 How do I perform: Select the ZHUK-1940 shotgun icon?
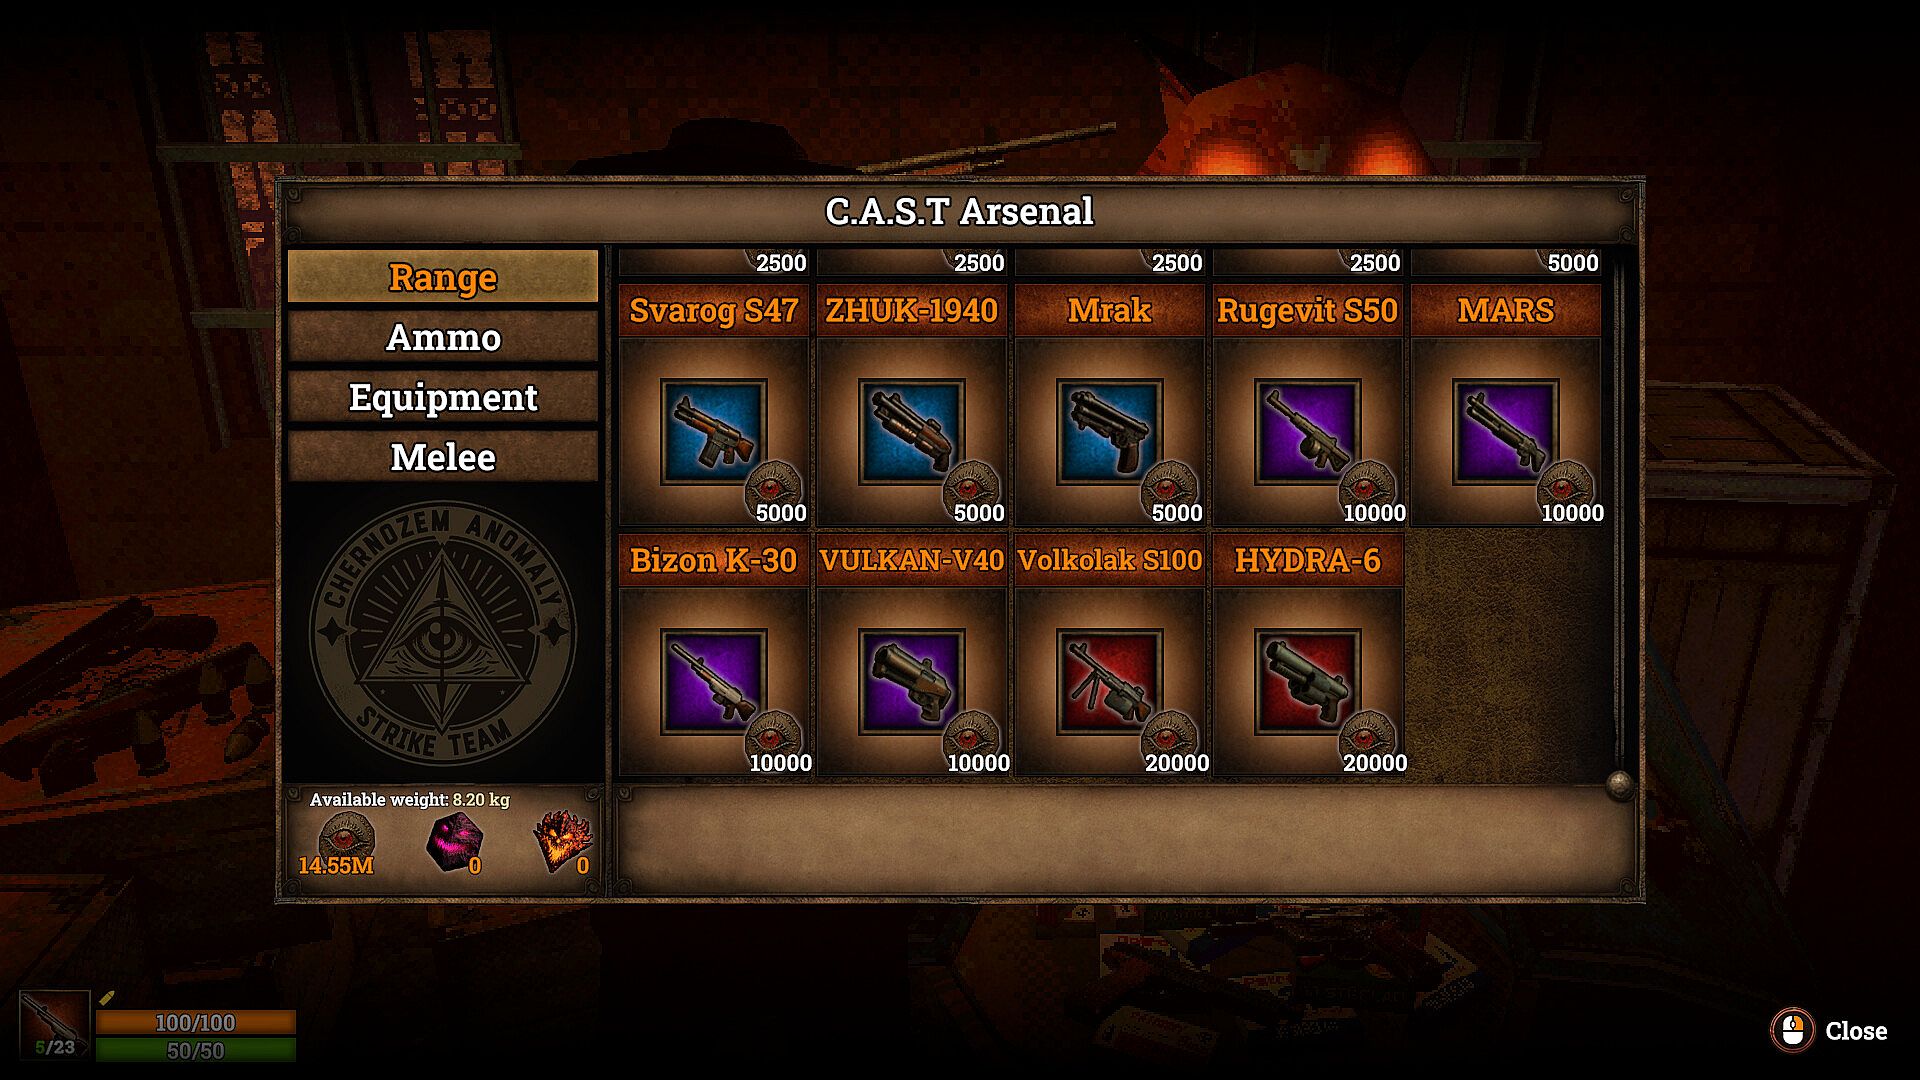click(x=911, y=432)
